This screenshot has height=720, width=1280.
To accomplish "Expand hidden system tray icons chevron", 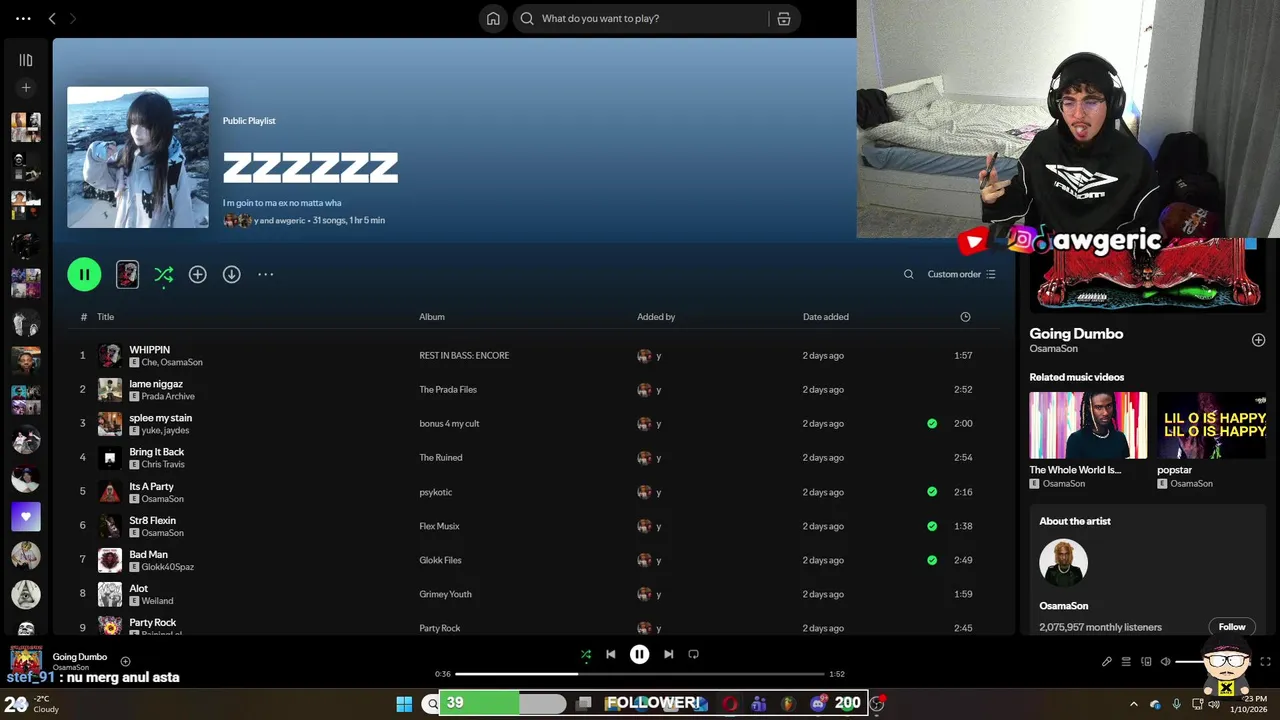I will pyautogui.click(x=1133, y=704).
